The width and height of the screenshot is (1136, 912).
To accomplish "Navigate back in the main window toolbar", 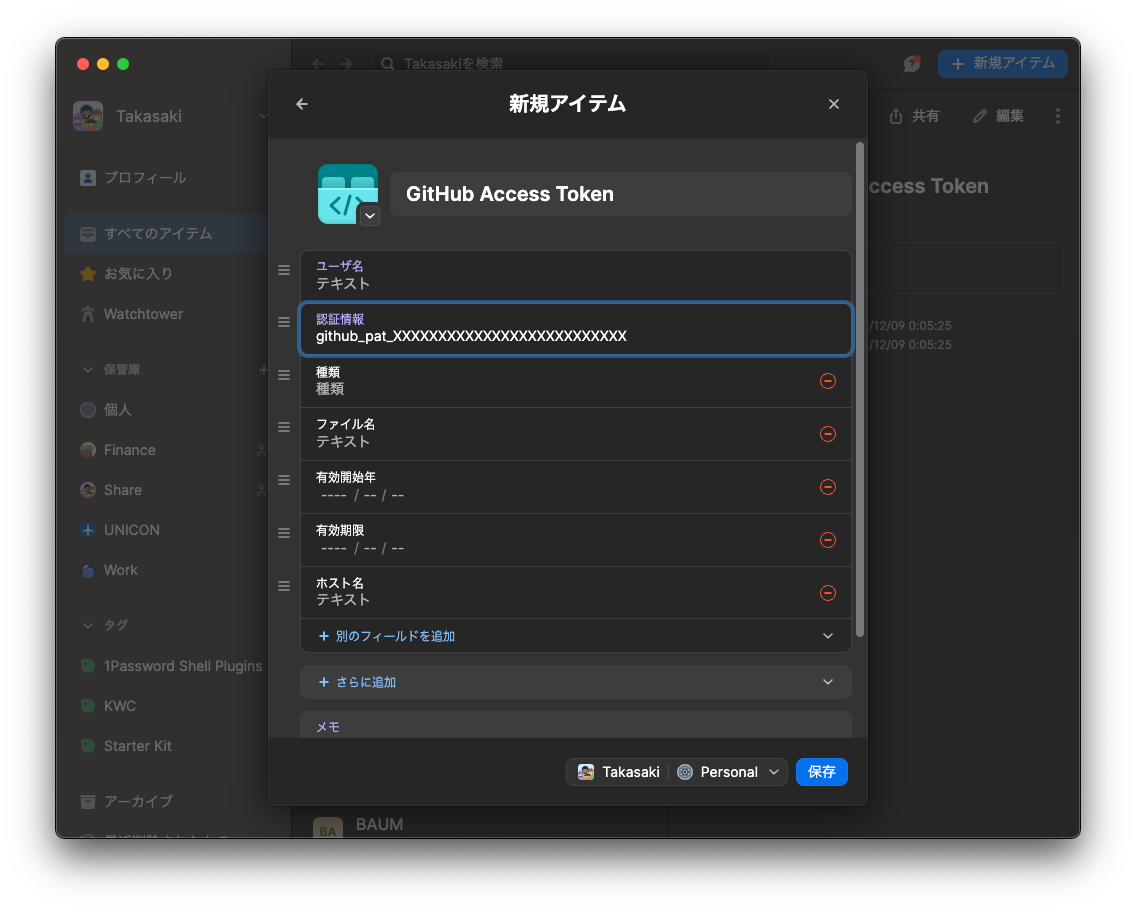I will [x=318, y=64].
